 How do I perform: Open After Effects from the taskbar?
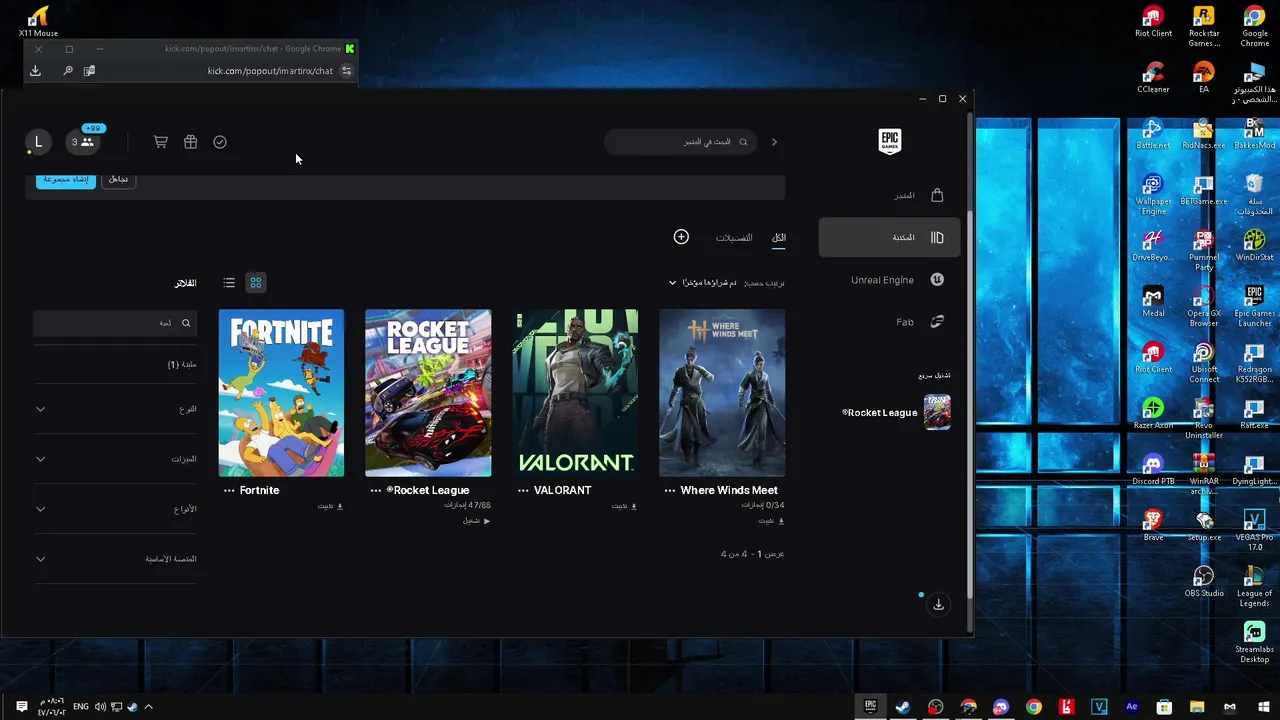[x=1132, y=707]
